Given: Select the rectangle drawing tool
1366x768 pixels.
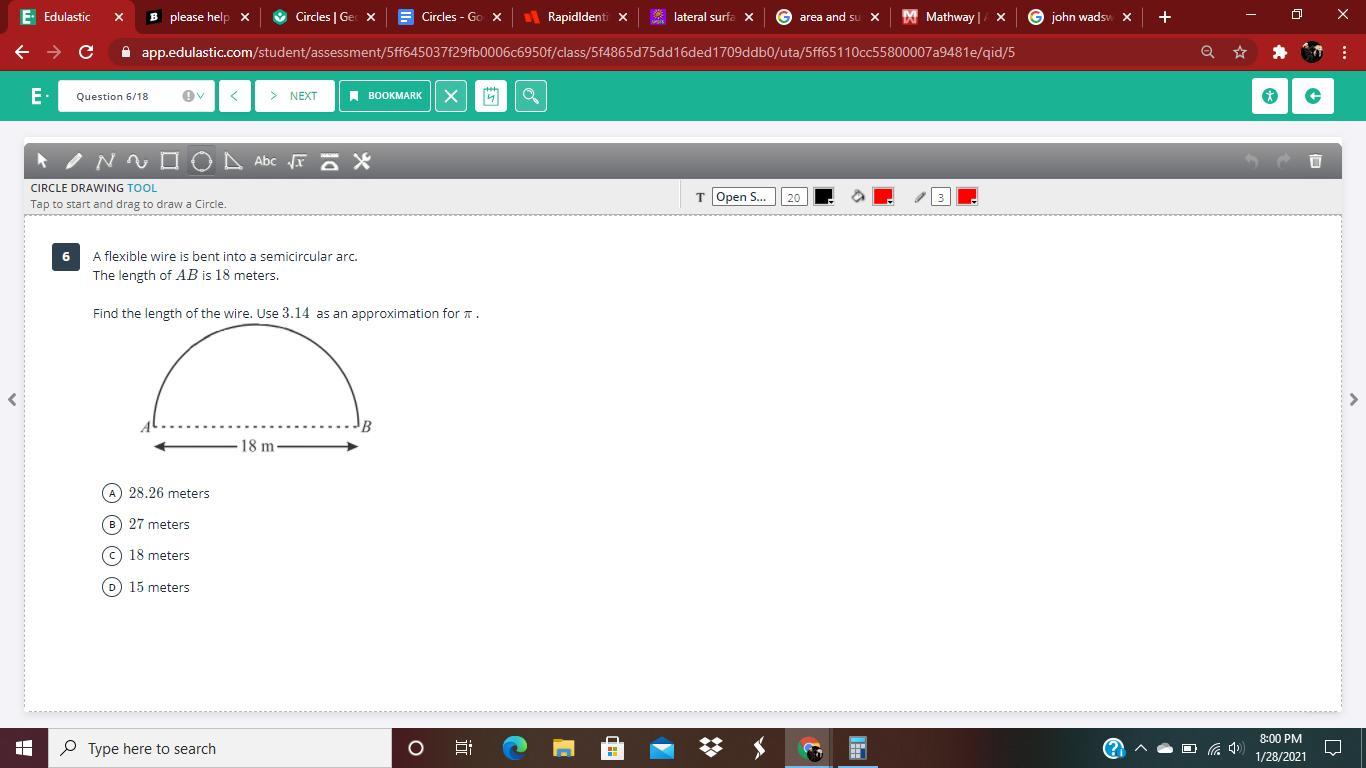Looking at the screenshot, I should click(x=169, y=161).
